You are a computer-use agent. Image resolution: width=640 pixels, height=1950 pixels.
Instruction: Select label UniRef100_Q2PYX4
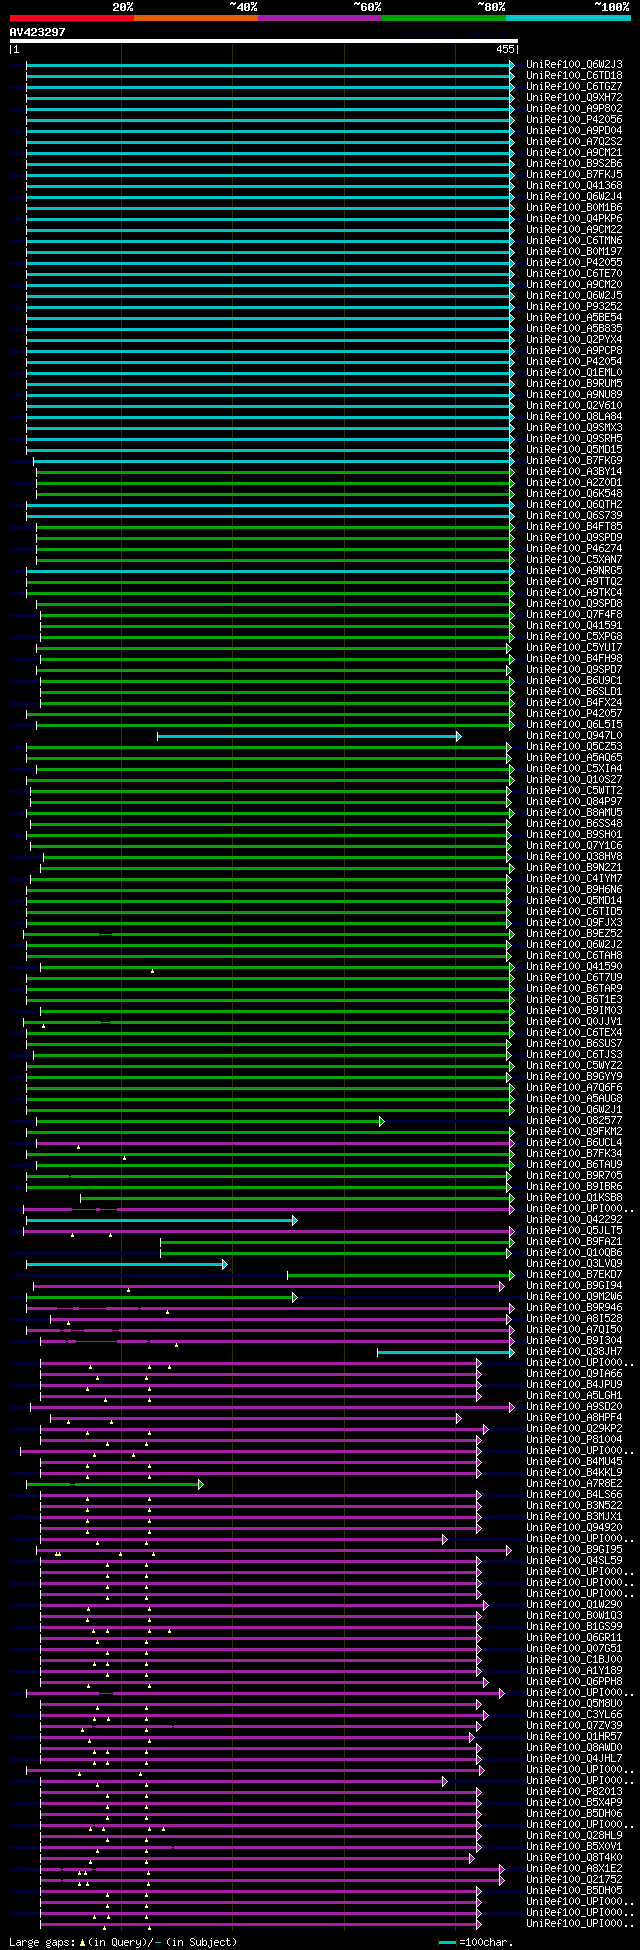[x=574, y=340]
